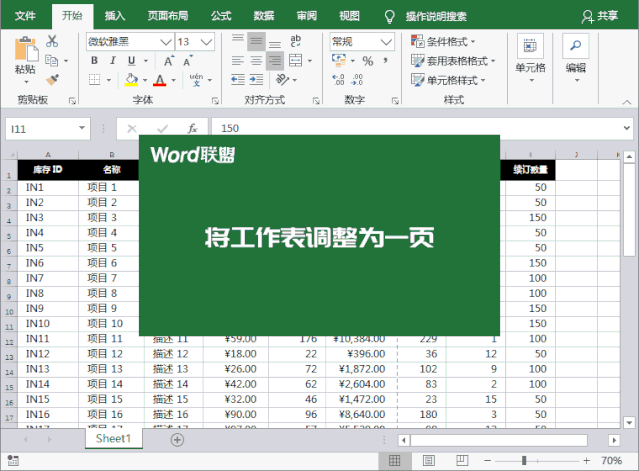Click the align left icon
The height and width of the screenshot is (471, 639).
(x=238, y=61)
